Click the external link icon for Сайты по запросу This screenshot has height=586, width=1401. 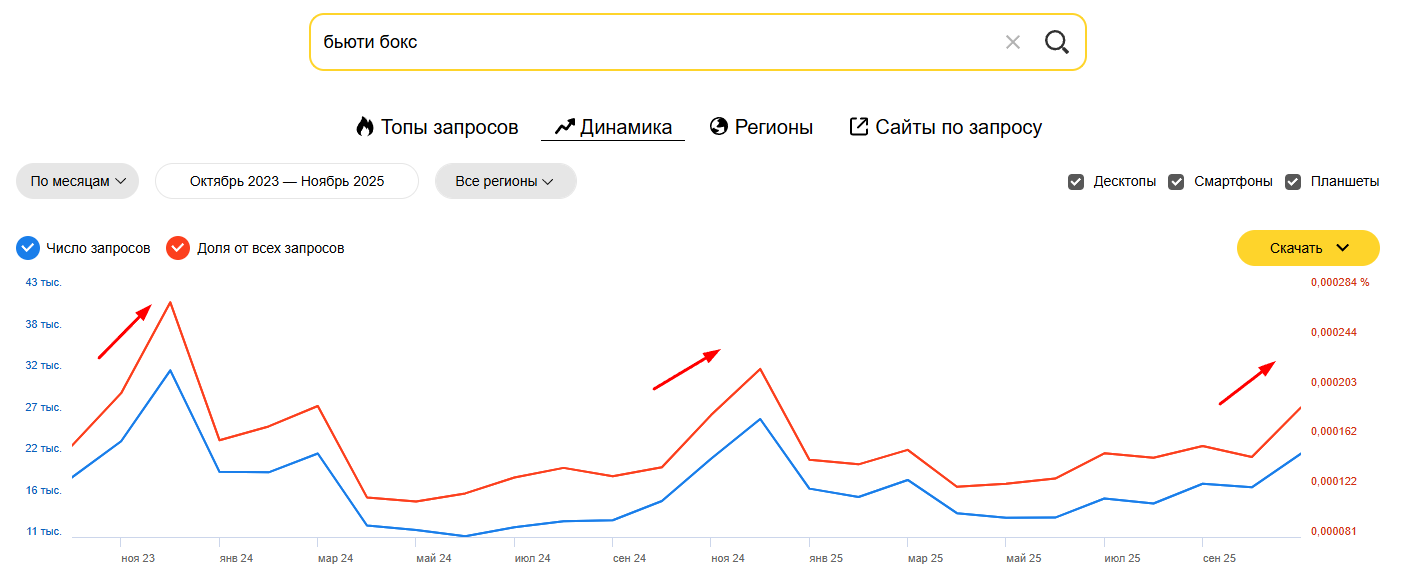tap(858, 127)
